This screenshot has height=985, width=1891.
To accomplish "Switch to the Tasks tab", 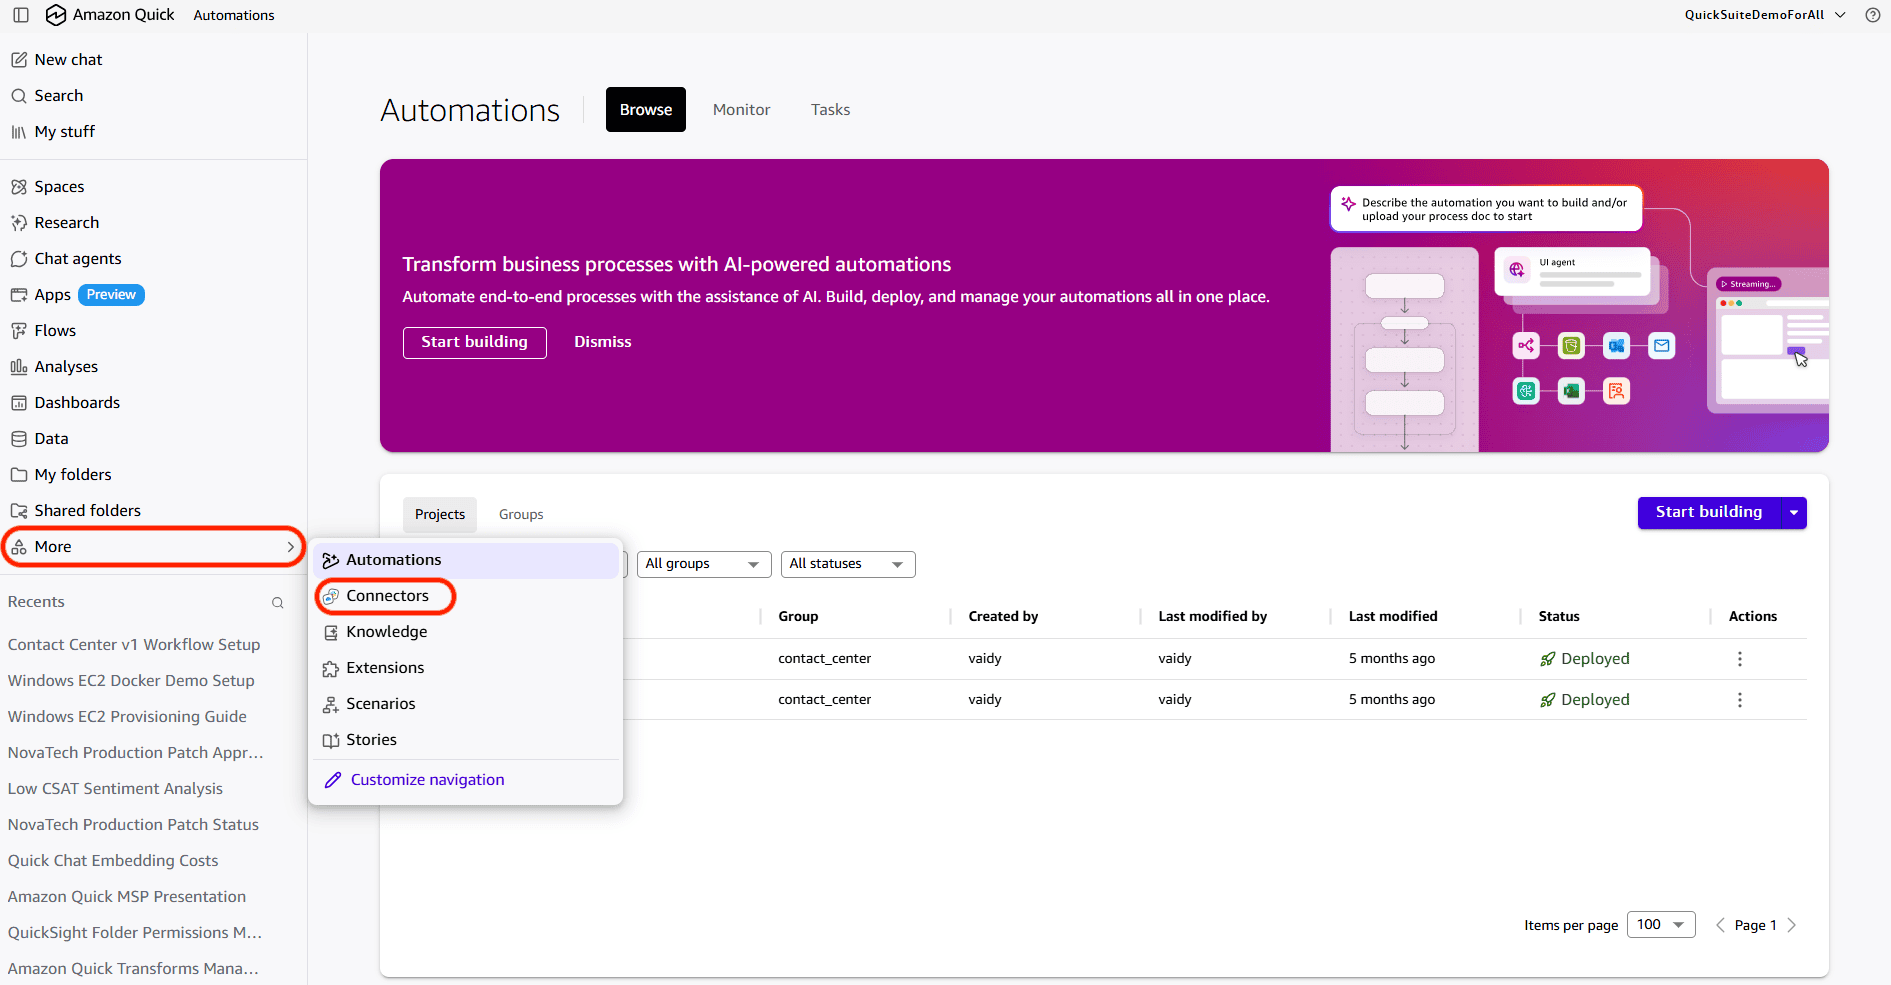I will coord(831,110).
